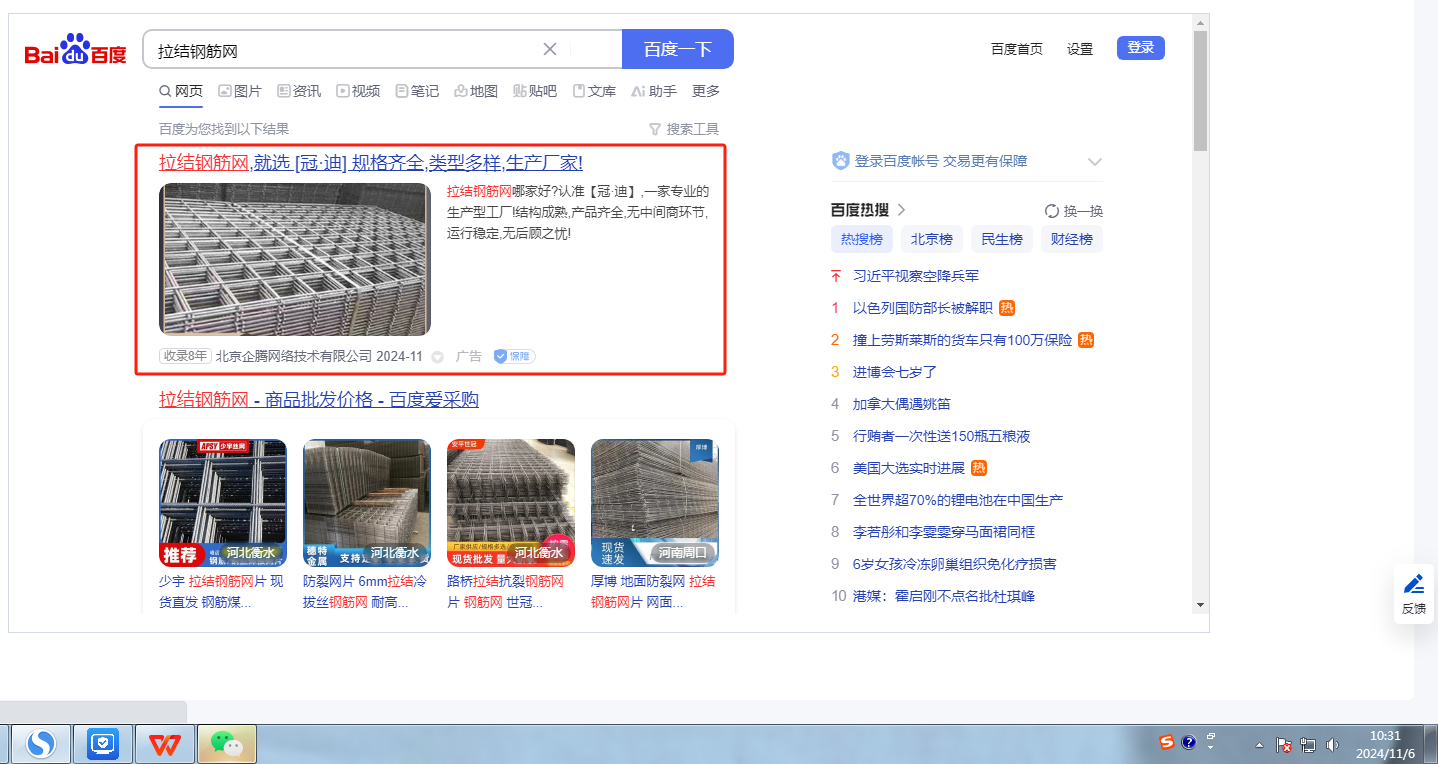Open 少宇 拉结钢筋网片 product title
The height and width of the screenshot is (764, 1438).
pyautogui.click(x=221, y=592)
